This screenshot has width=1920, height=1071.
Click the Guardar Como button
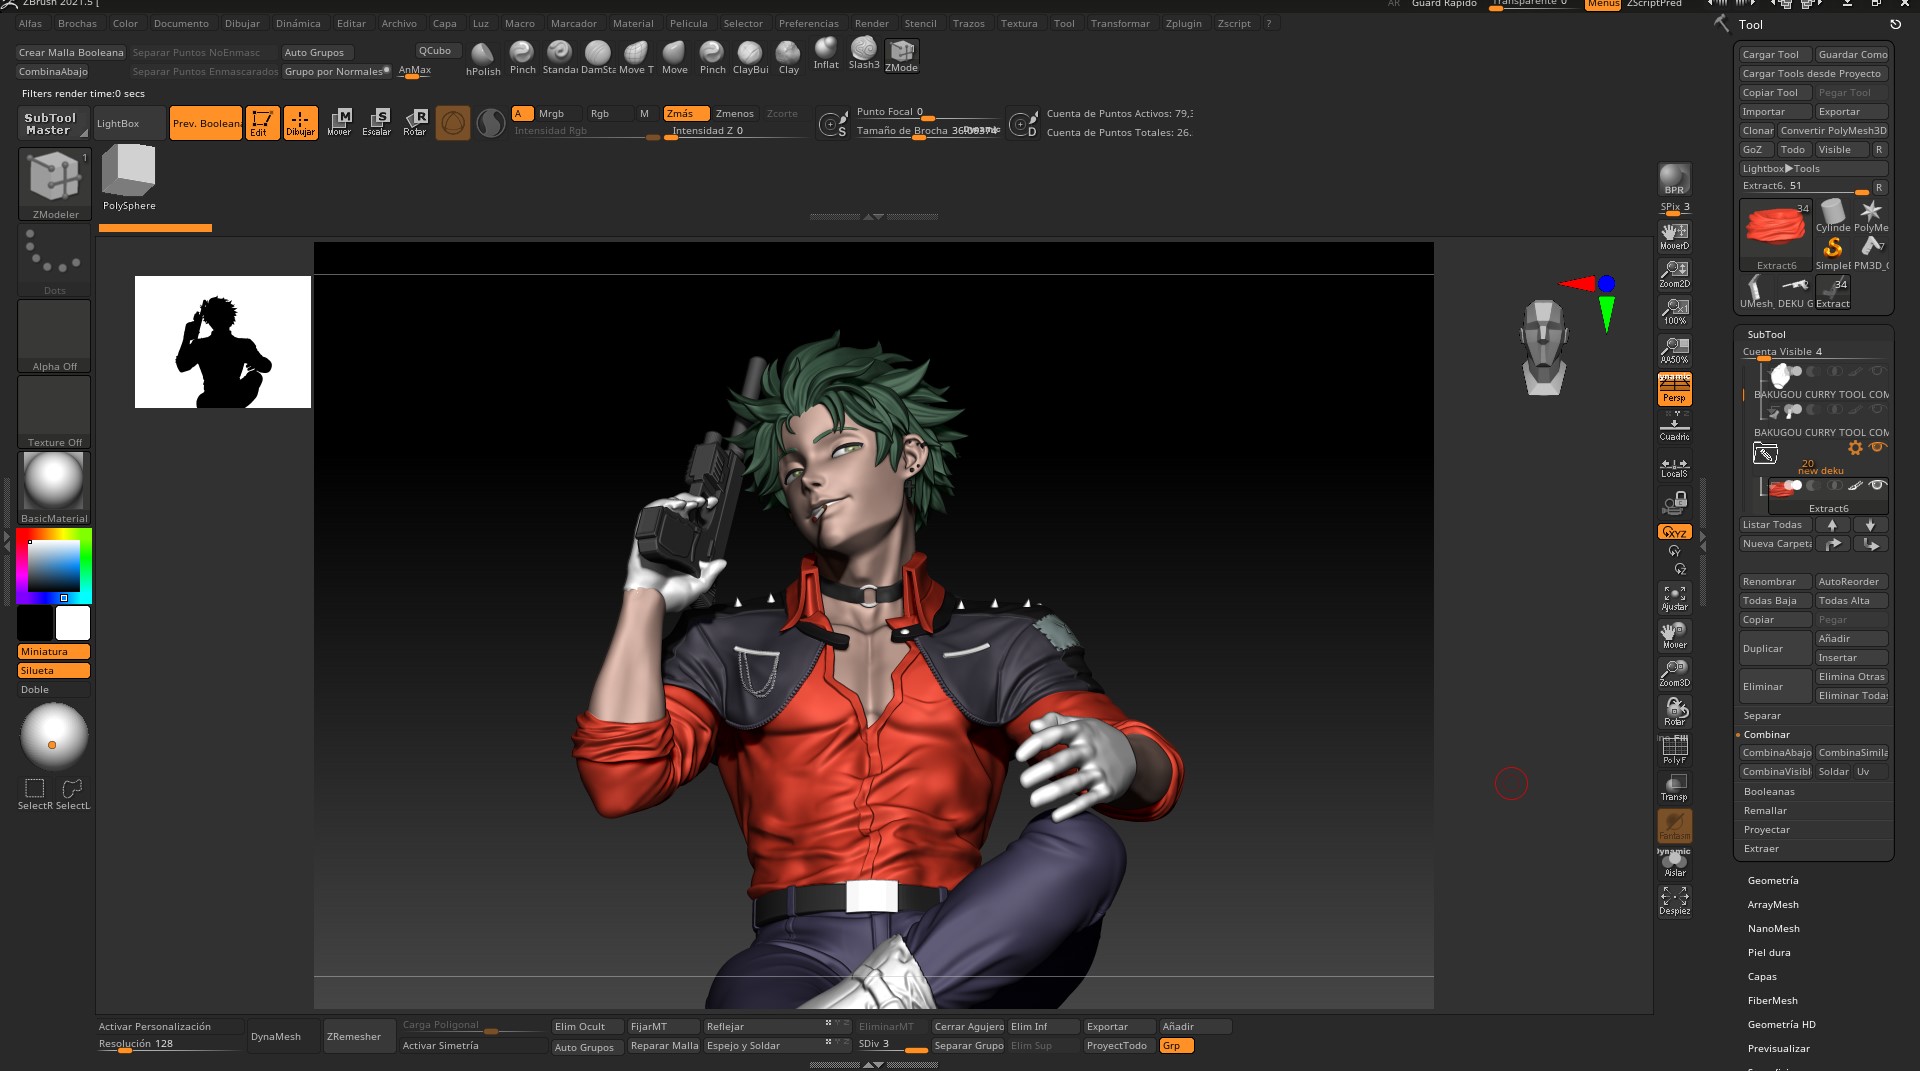pos(1852,55)
